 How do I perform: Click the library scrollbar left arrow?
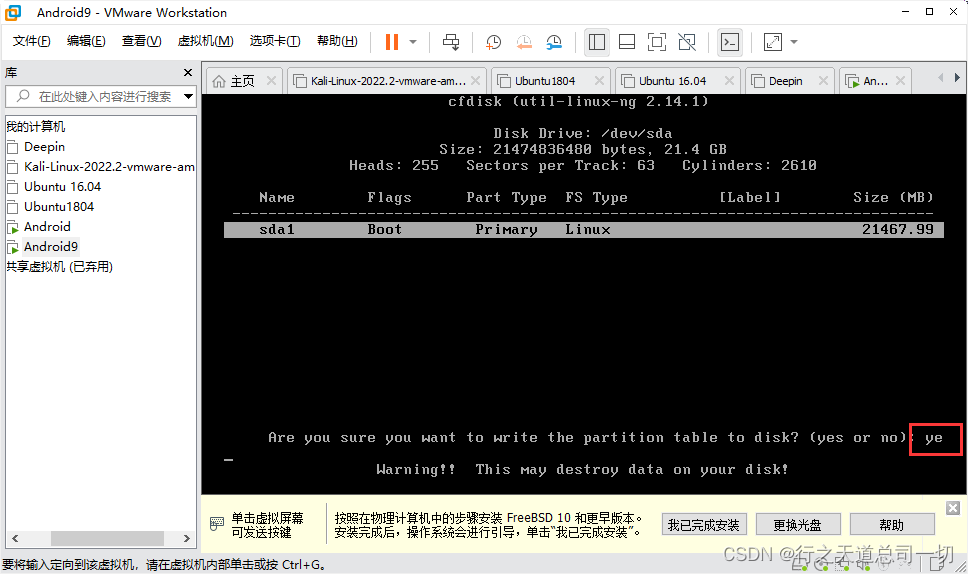click(15, 538)
